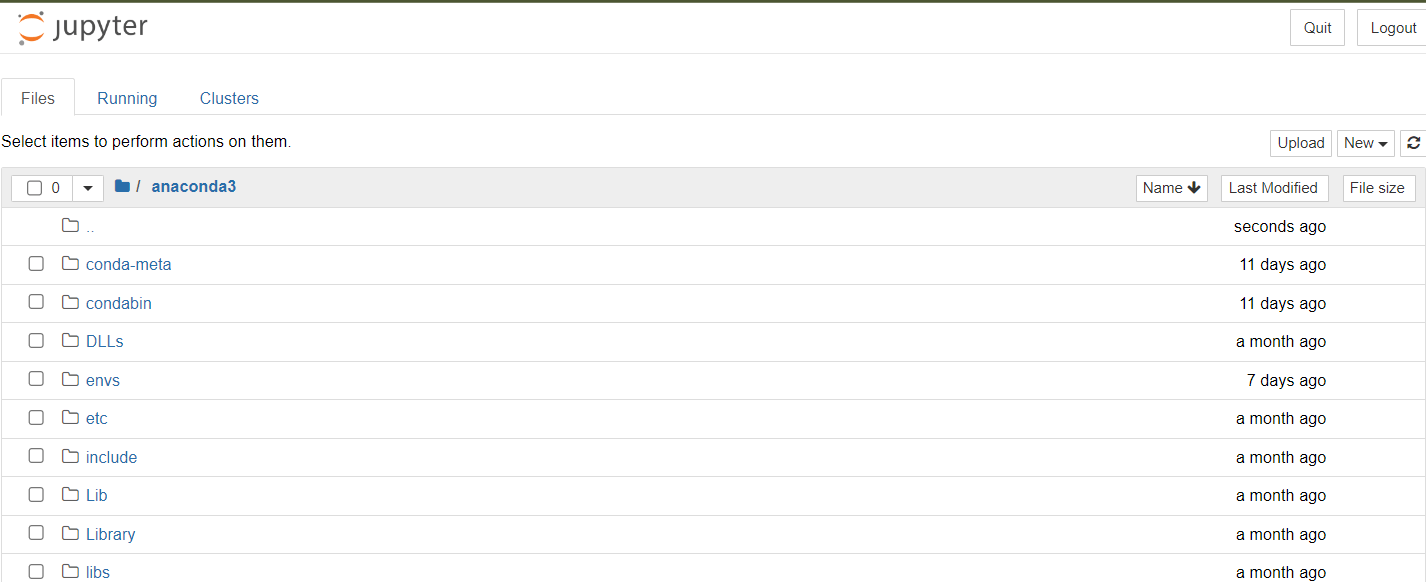The width and height of the screenshot is (1426, 582).
Task: Open the DLLs folder via its folder icon
Action: coord(69,340)
